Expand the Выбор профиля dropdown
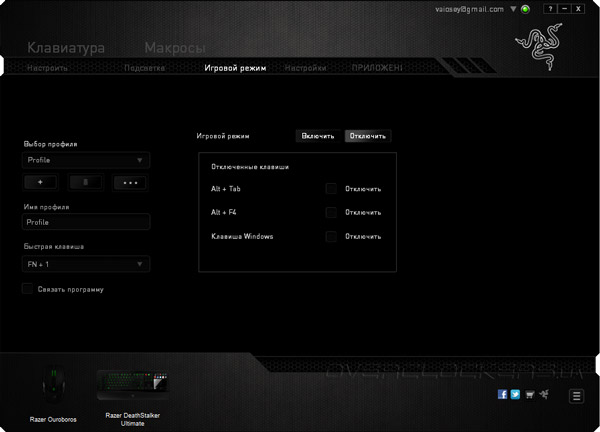The image size is (600, 432). click(86, 160)
